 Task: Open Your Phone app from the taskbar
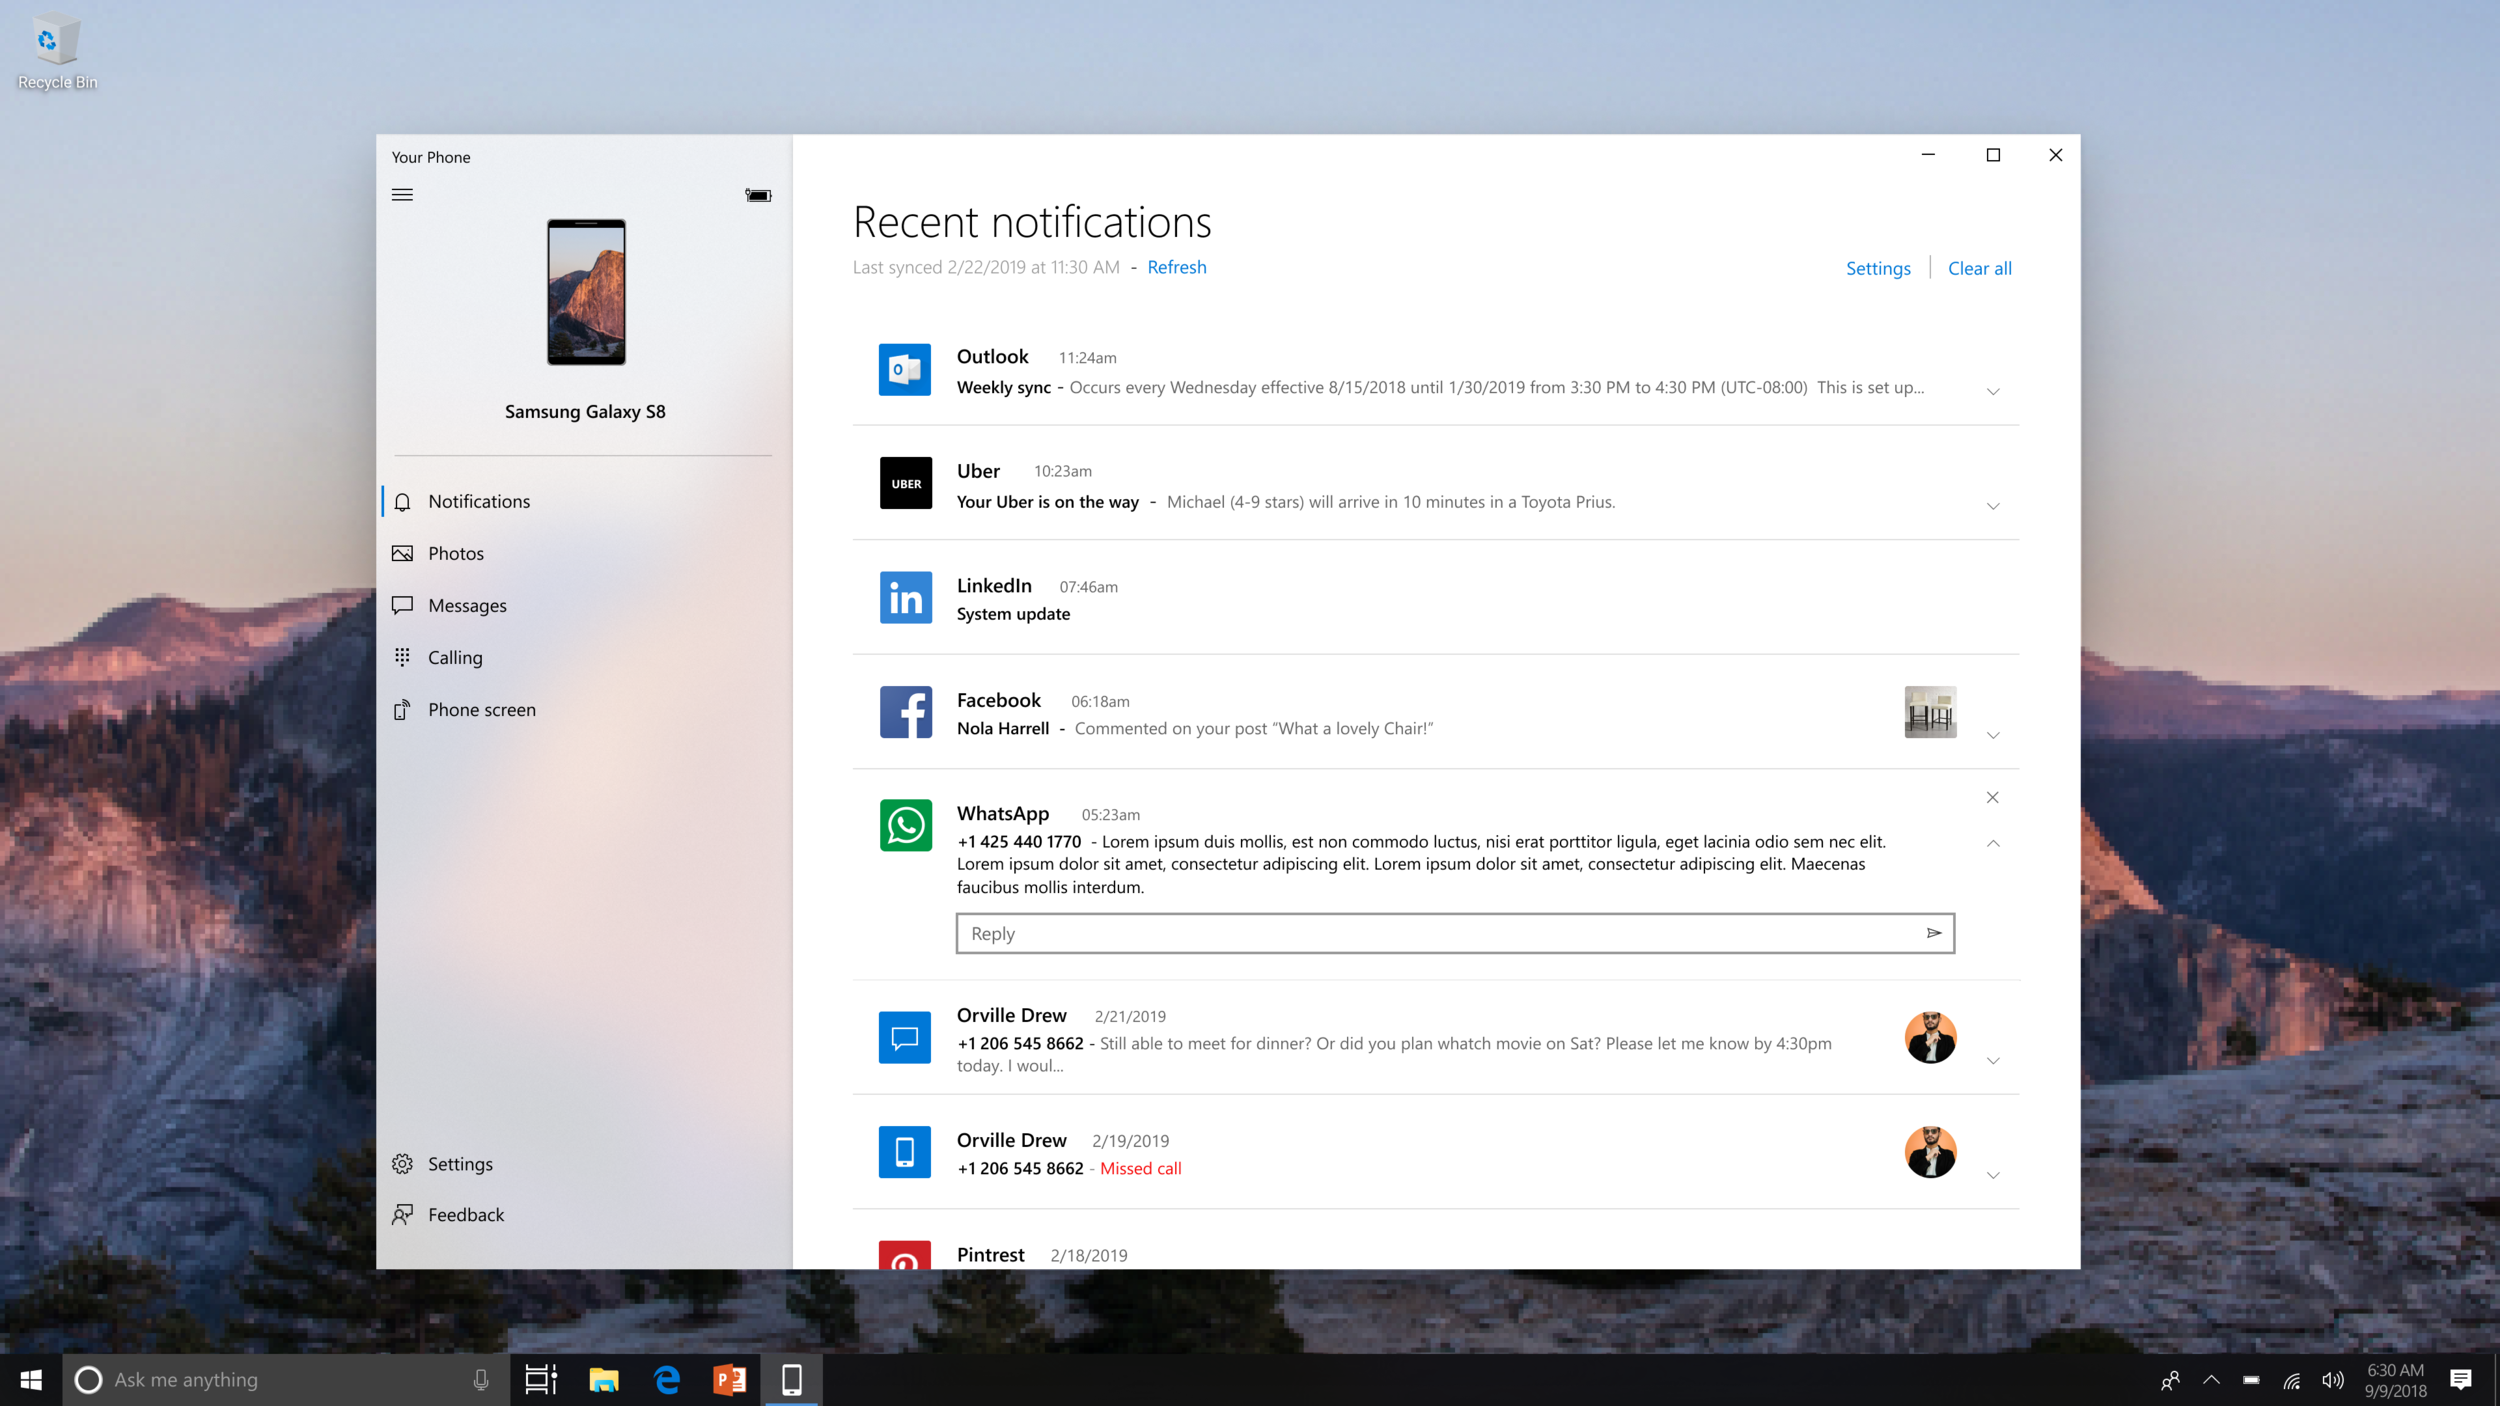pos(791,1380)
